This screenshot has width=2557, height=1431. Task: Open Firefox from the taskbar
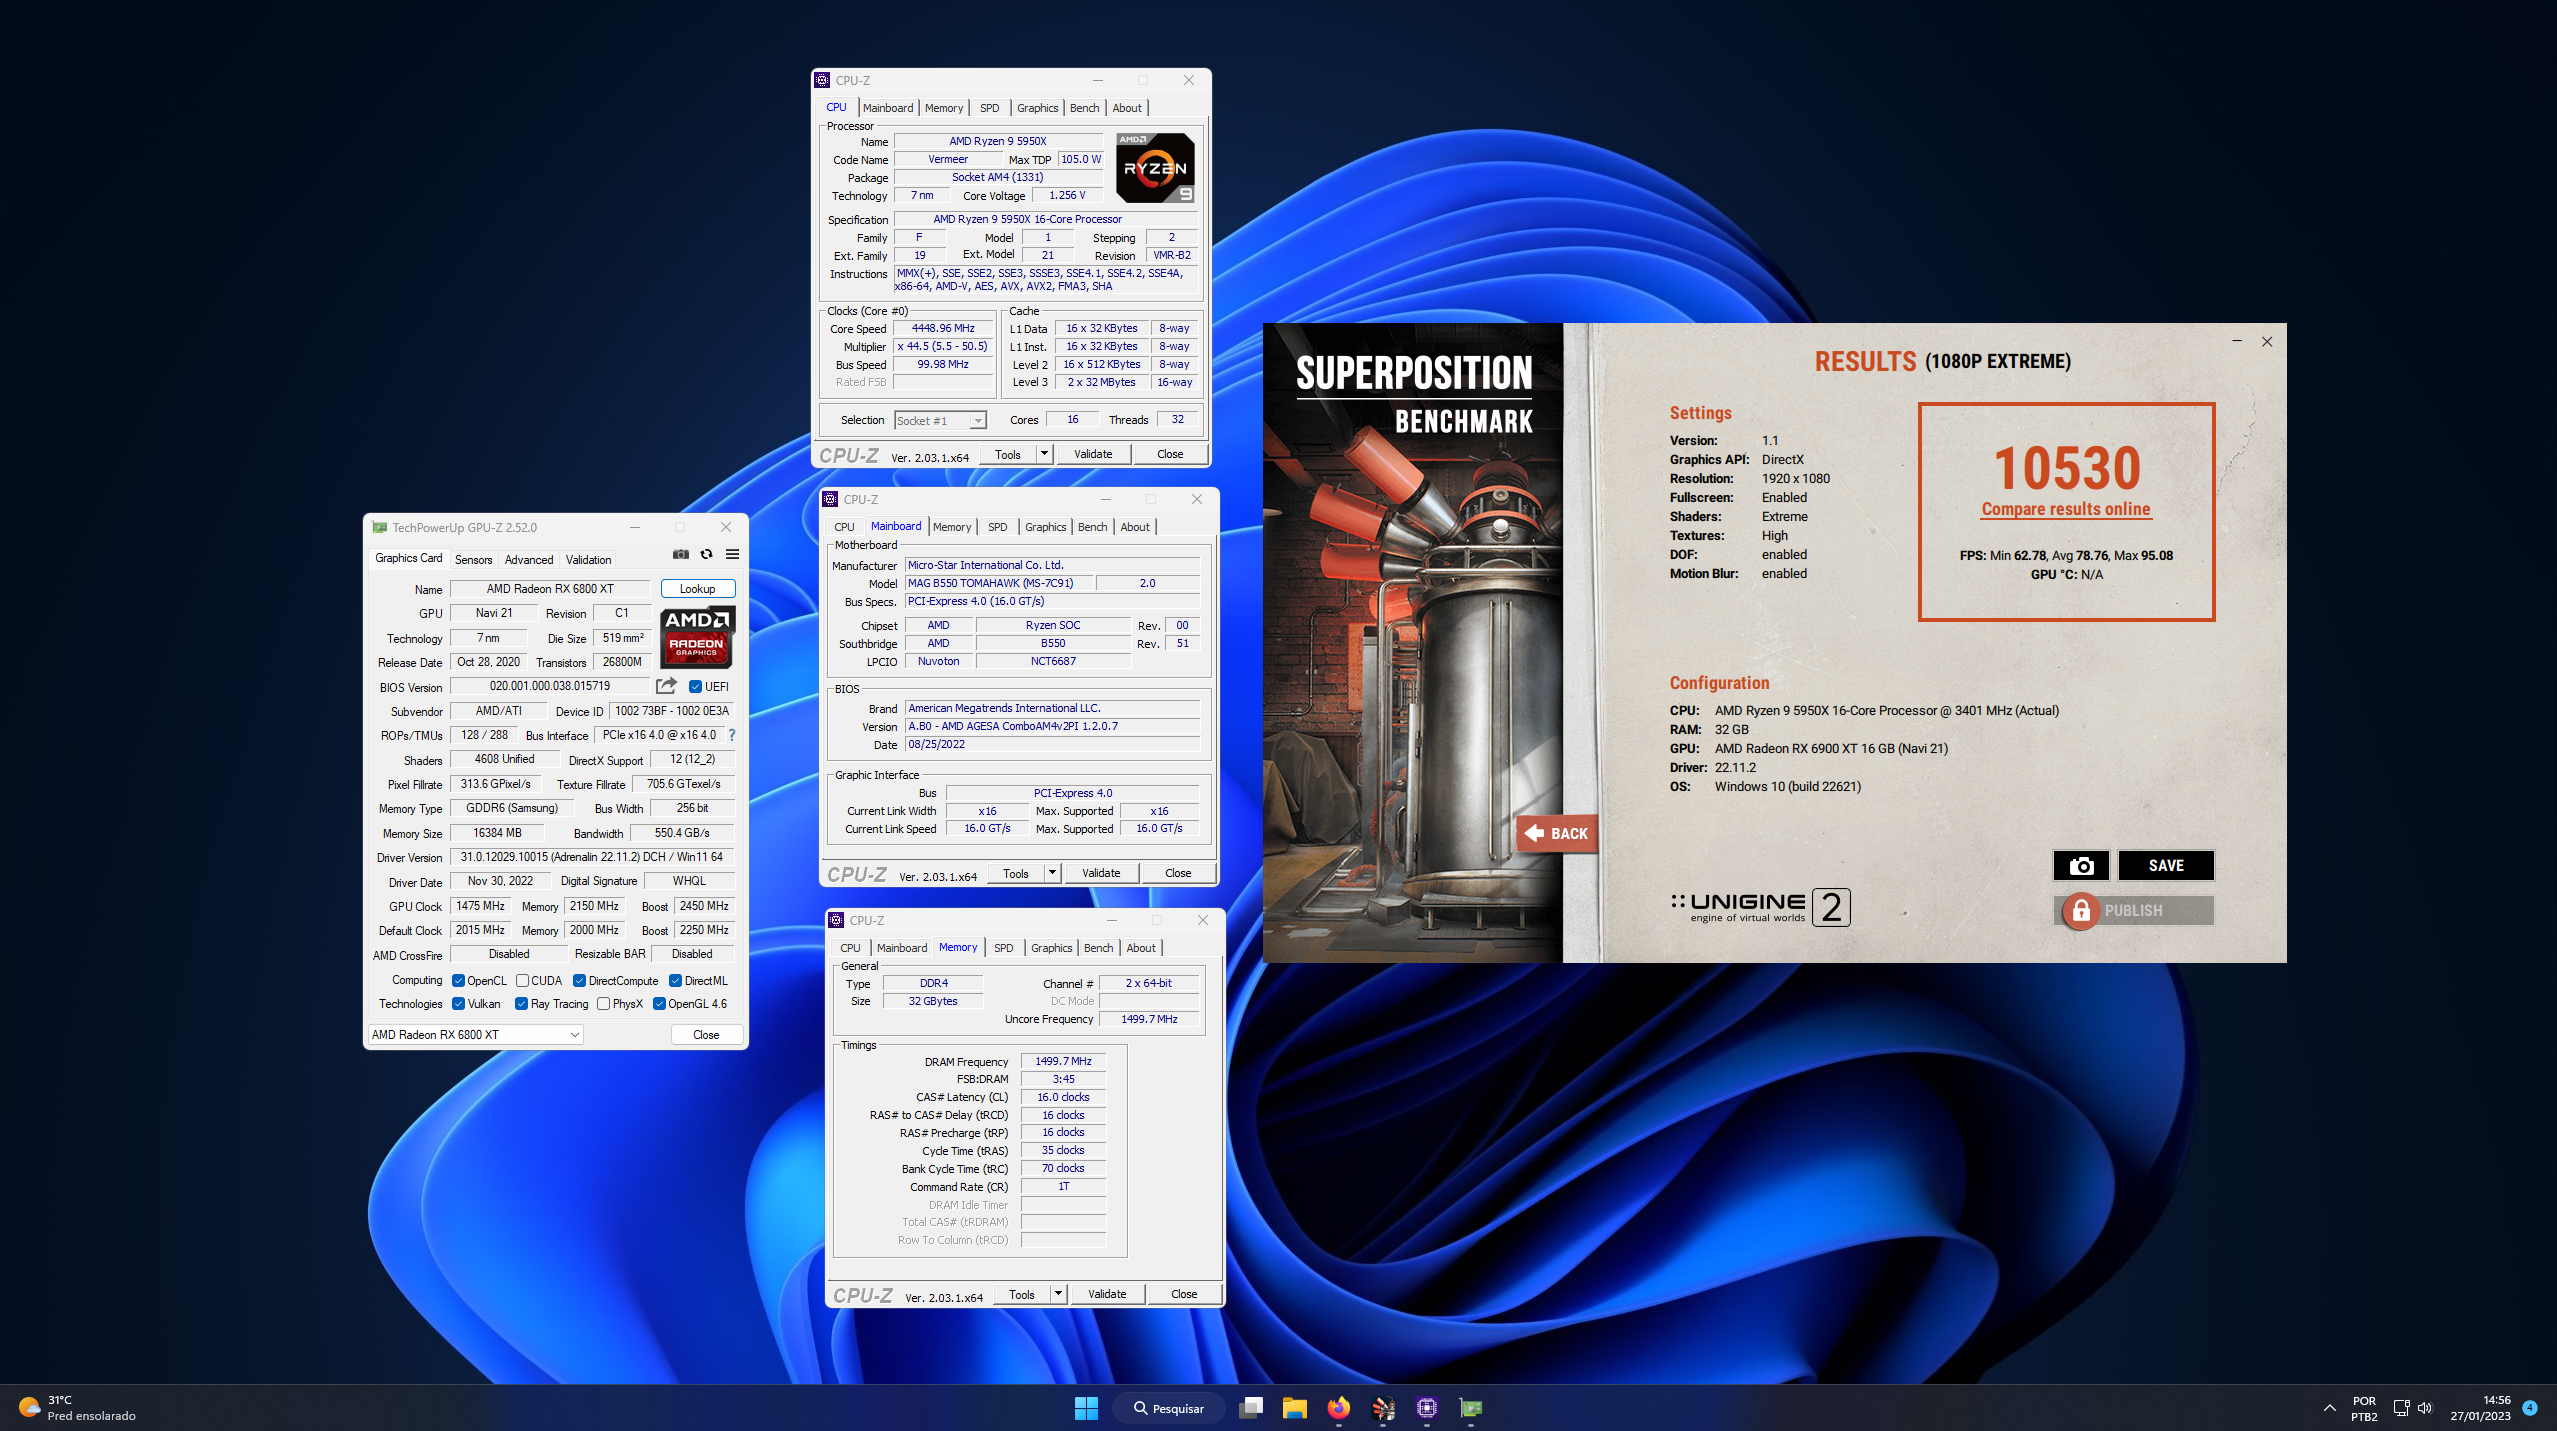[1338, 1408]
